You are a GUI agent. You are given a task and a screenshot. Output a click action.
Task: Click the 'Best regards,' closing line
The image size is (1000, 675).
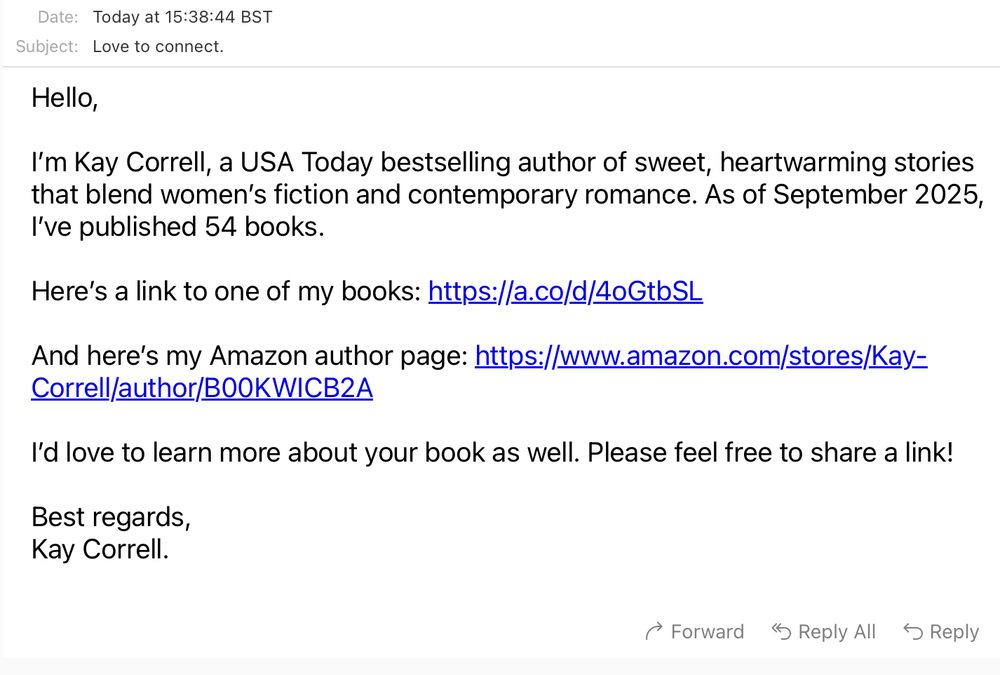[x=111, y=517]
